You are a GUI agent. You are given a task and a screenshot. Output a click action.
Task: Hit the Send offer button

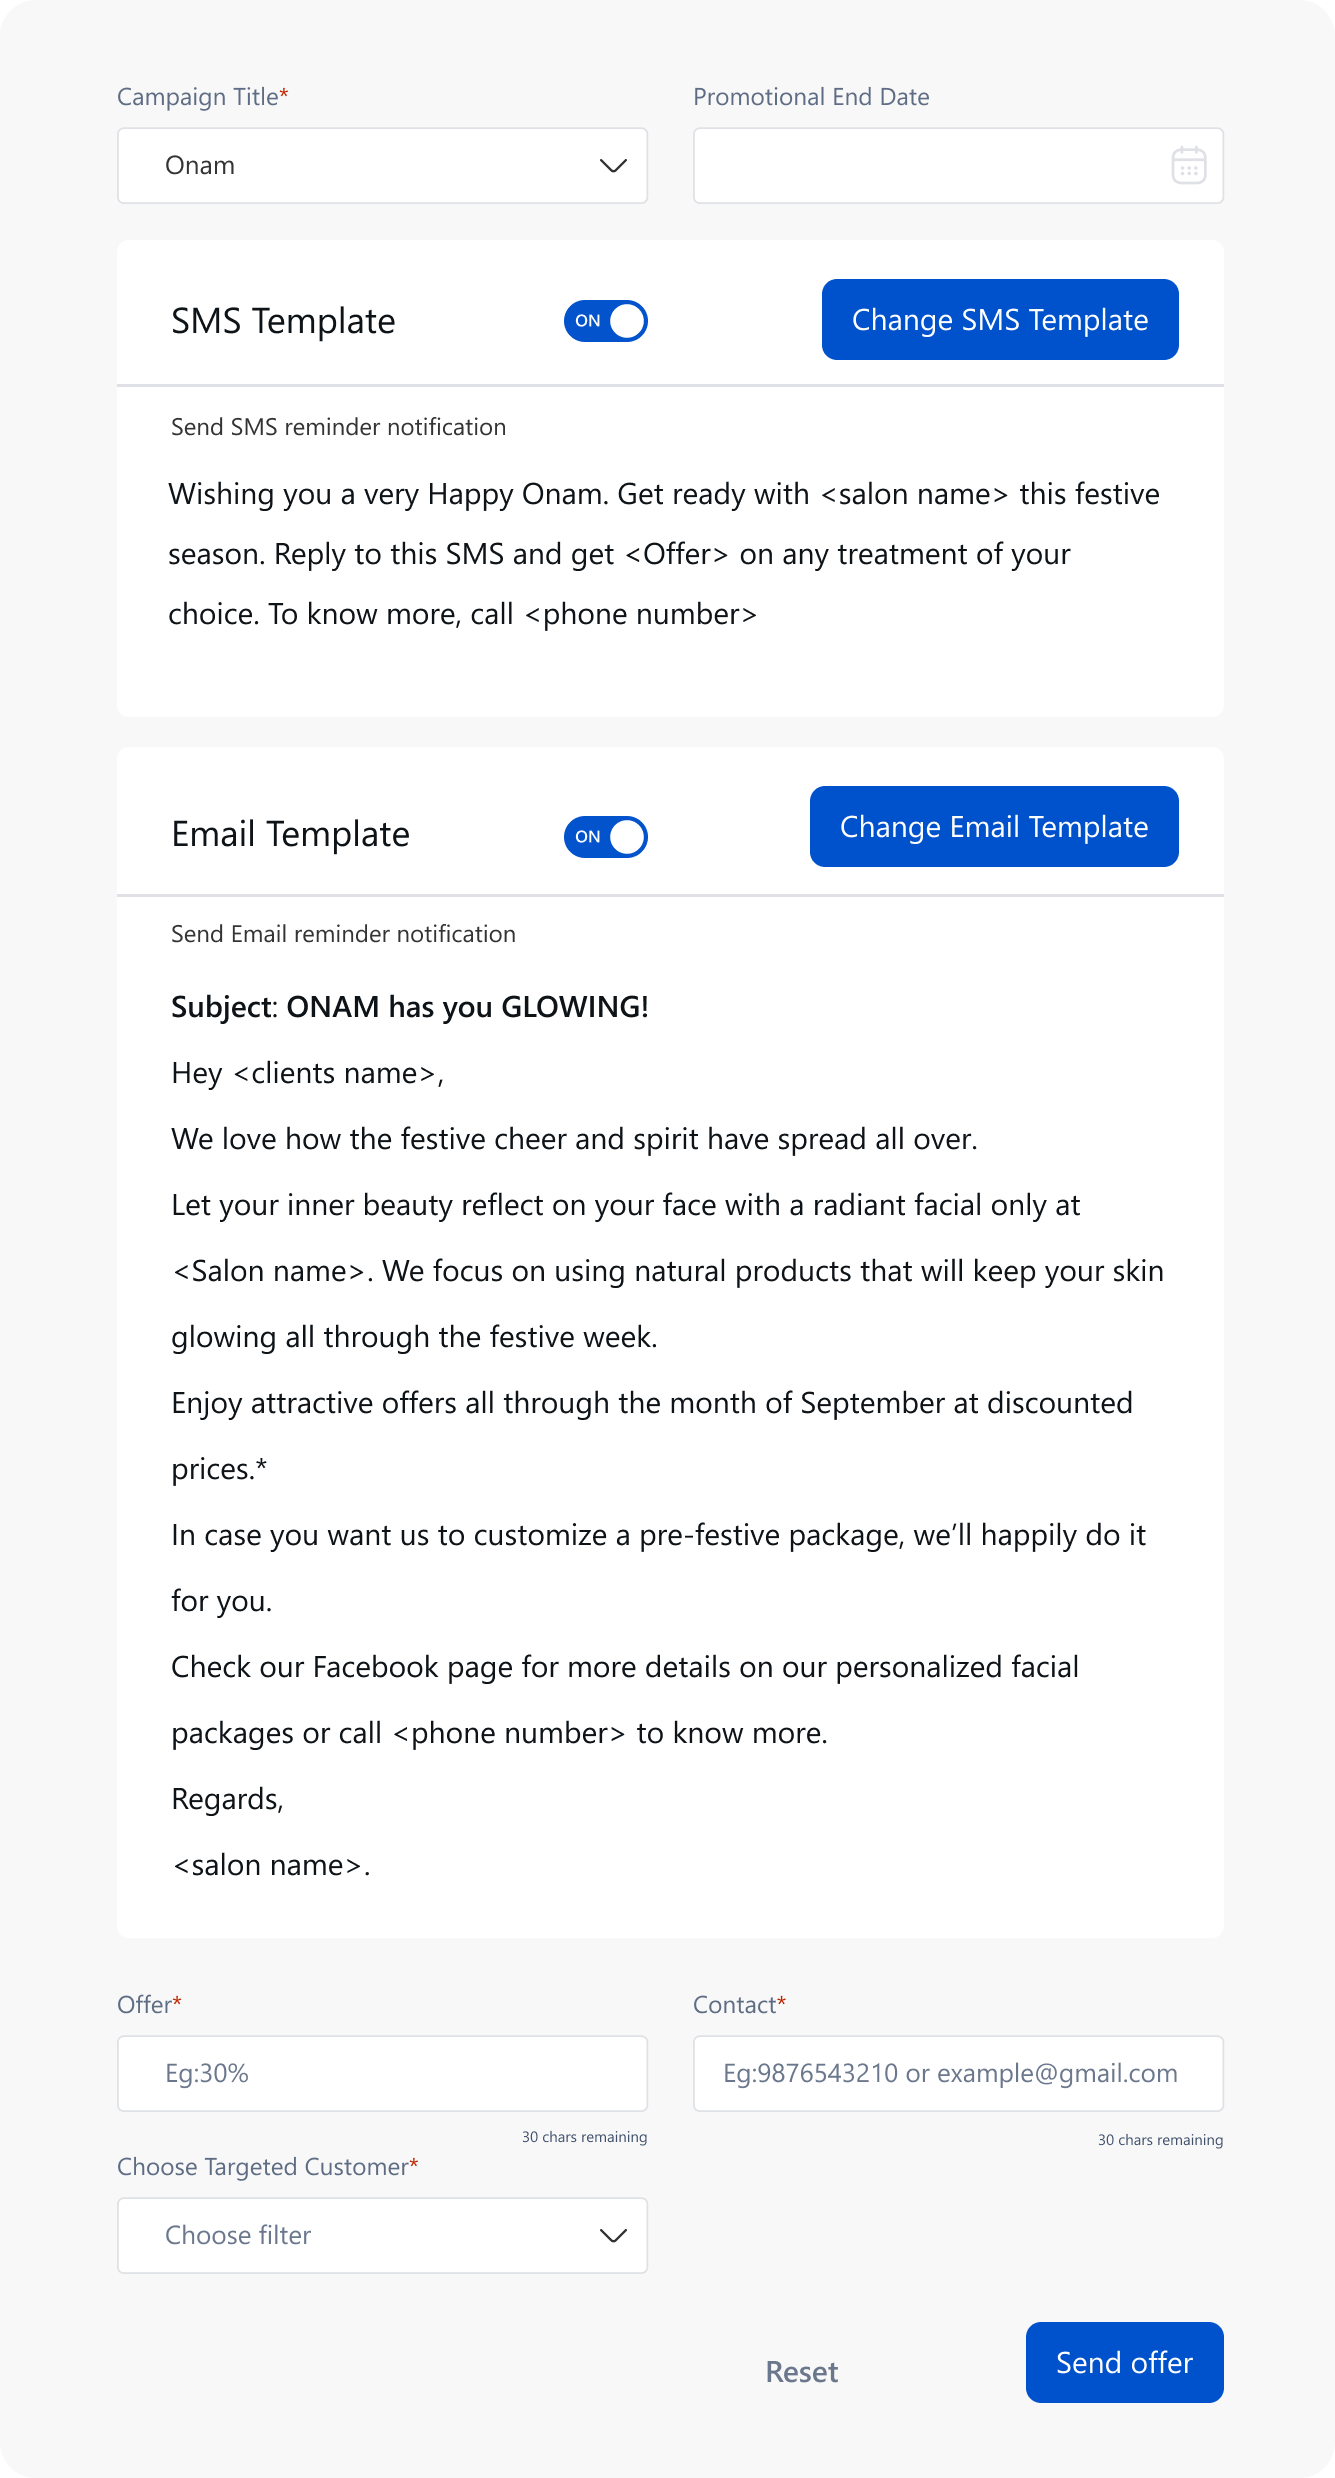(1124, 2362)
